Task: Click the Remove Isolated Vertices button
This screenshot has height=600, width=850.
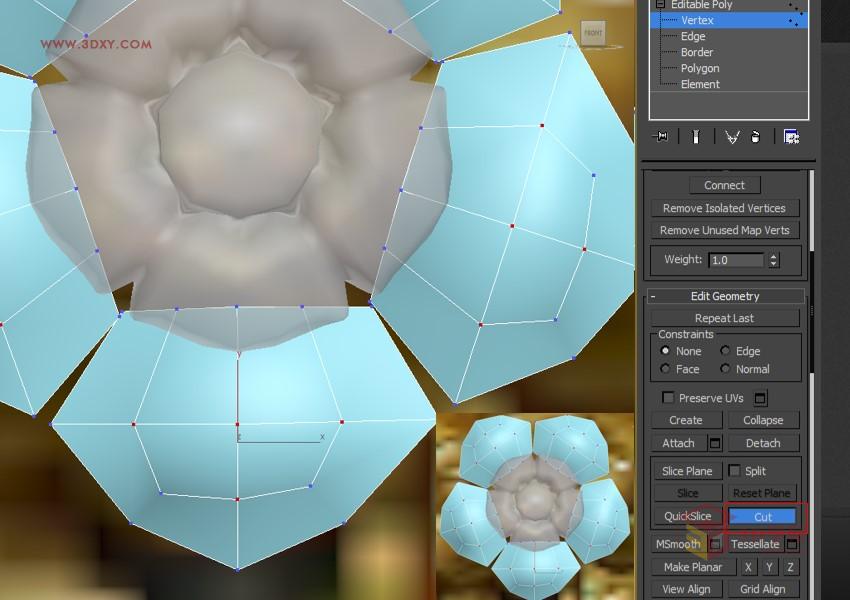Action: pyautogui.click(x=725, y=208)
